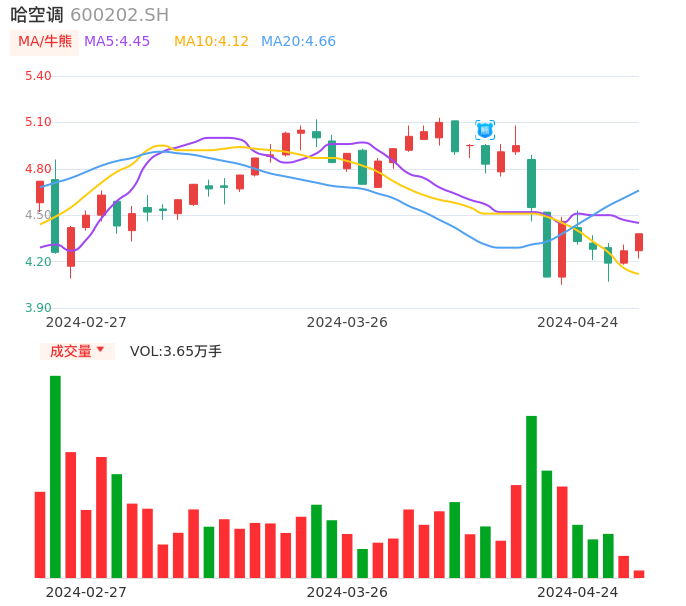Click the 5.40 price axis label
This screenshot has height=606, width=686.
click(x=38, y=76)
